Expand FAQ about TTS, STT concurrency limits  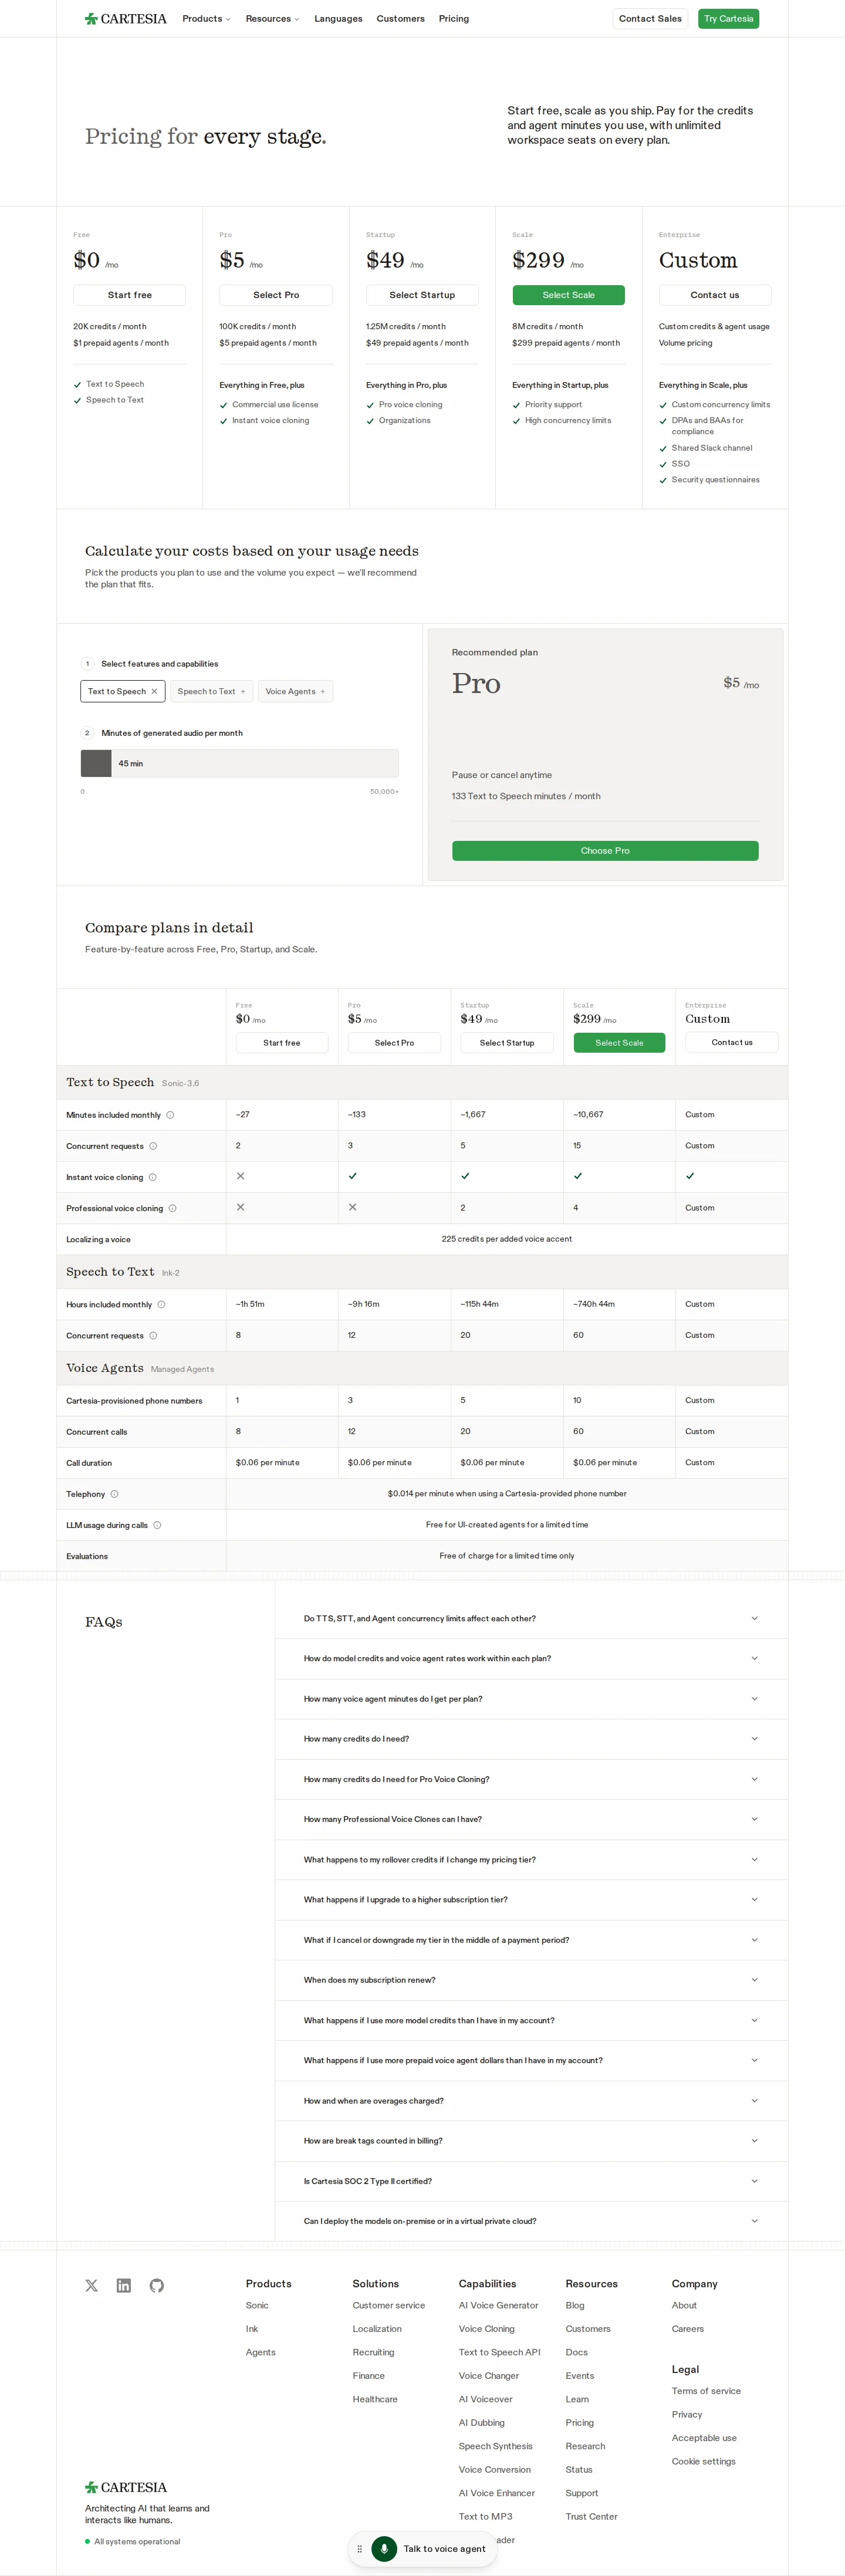click(x=531, y=1618)
